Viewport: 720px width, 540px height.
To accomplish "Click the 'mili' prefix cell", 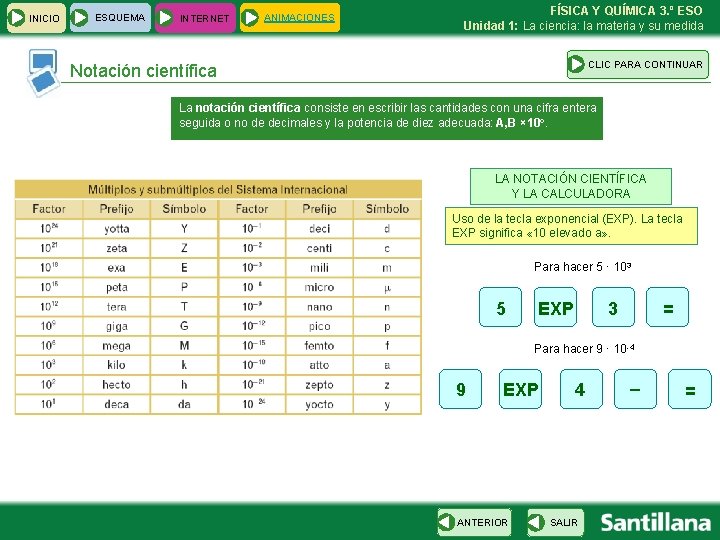I will (320, 268).
